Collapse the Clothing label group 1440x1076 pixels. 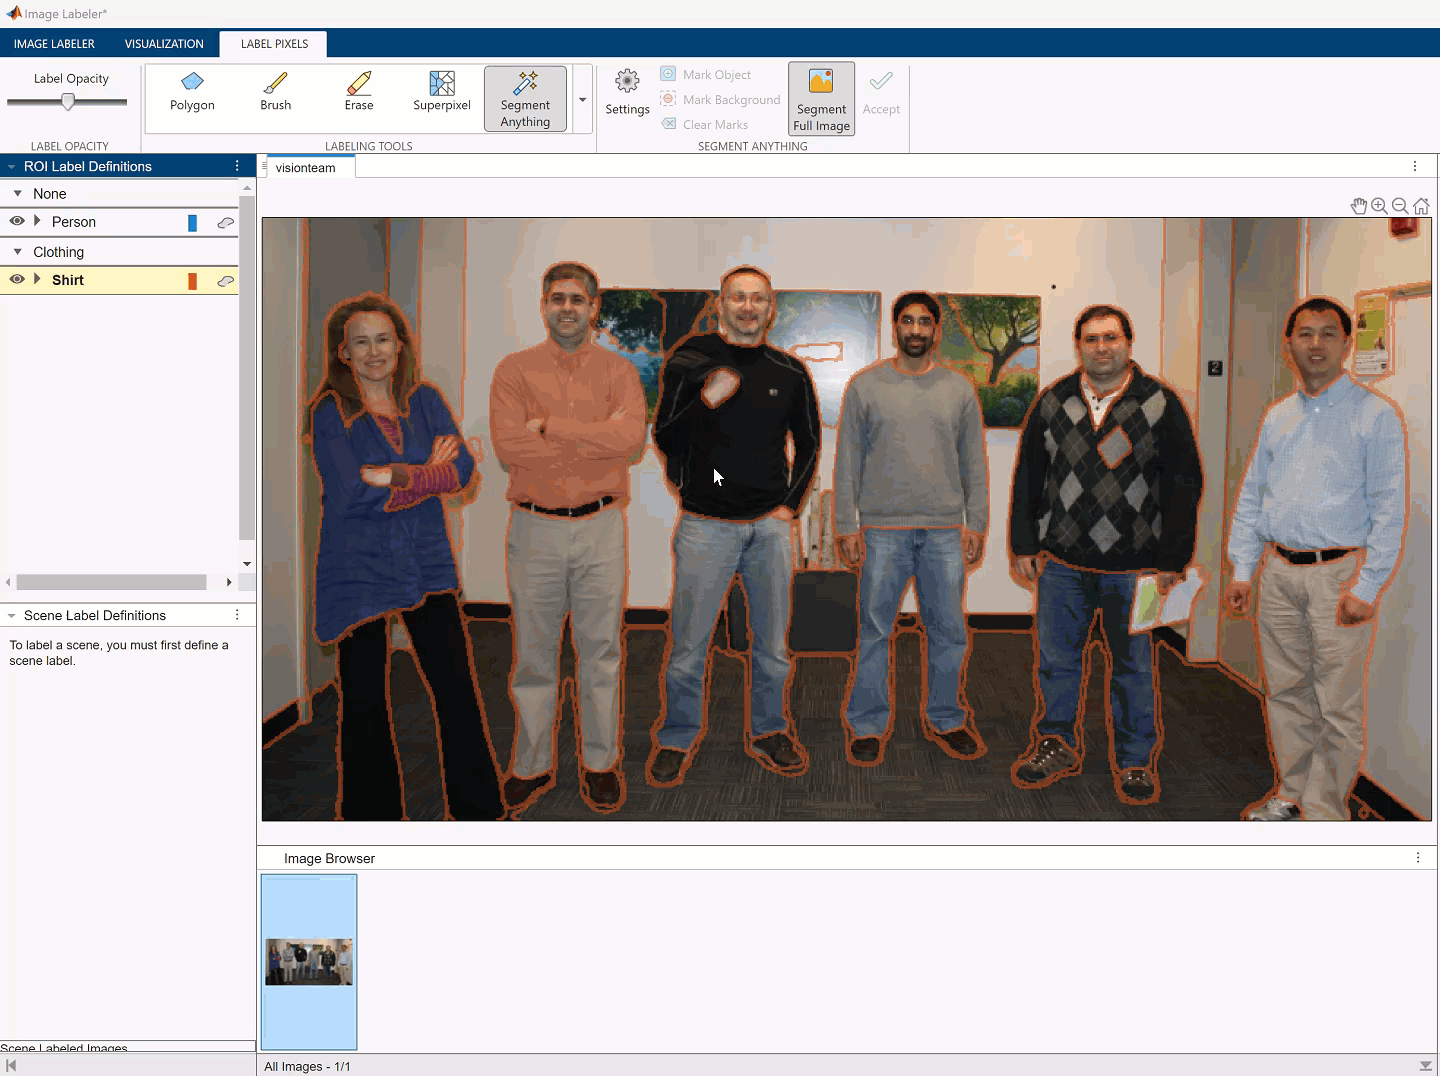tap(16, 252)
